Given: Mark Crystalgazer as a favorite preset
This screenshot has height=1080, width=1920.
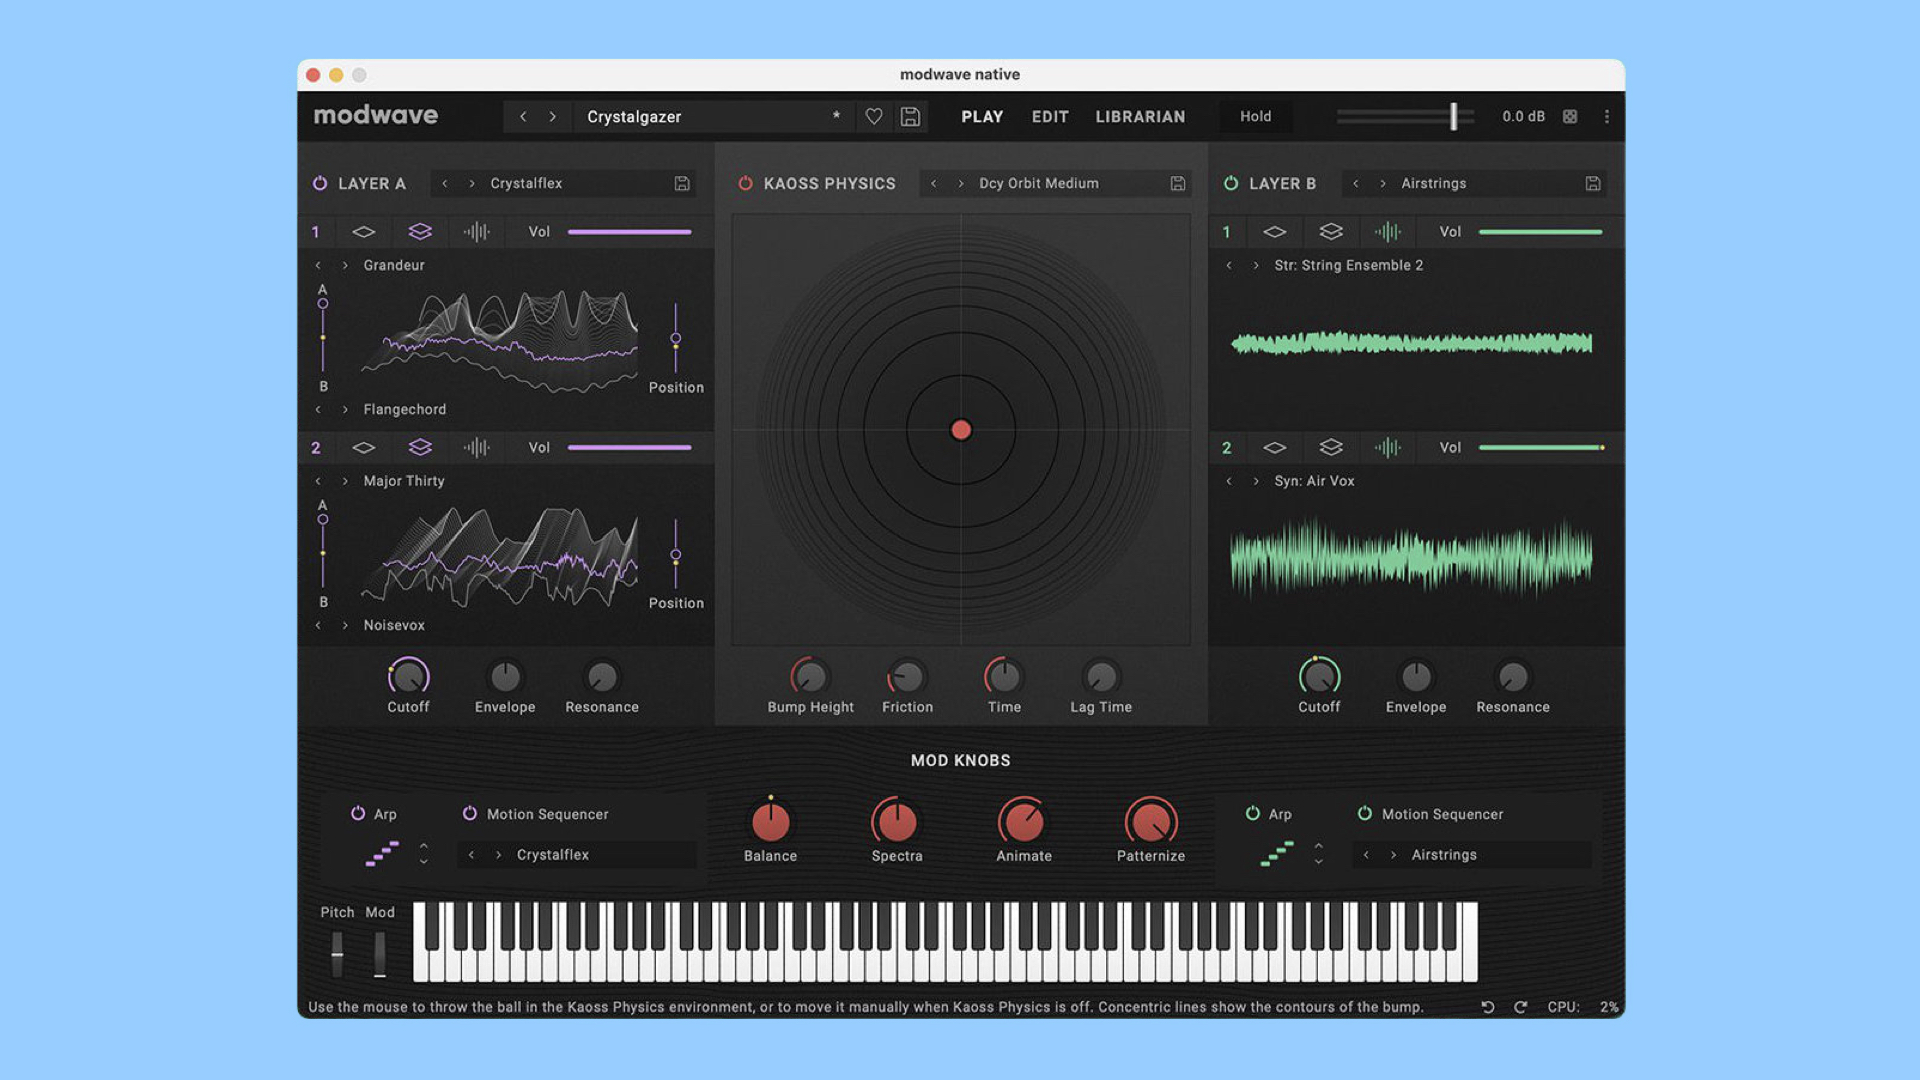Looking at the screenshot, I should (873, 116).
